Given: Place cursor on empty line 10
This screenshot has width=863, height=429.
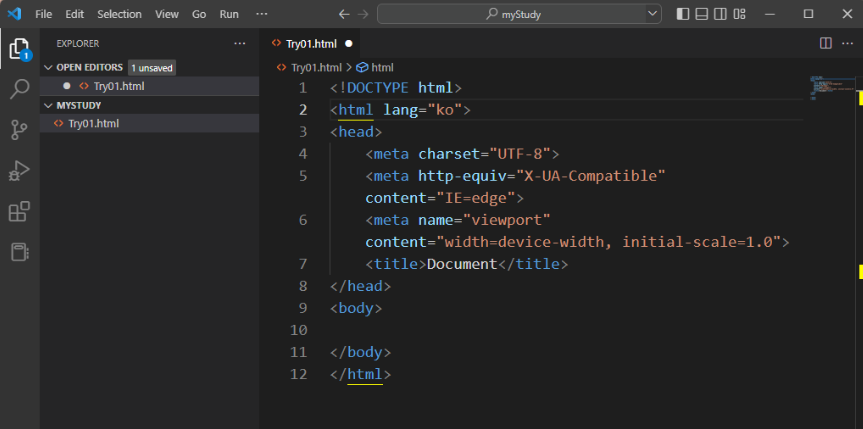Looking at the screenshot, I should [x=566, y=330].
